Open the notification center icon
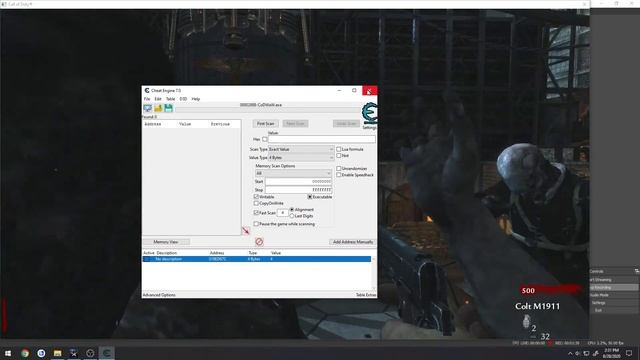 click(629, 353)
